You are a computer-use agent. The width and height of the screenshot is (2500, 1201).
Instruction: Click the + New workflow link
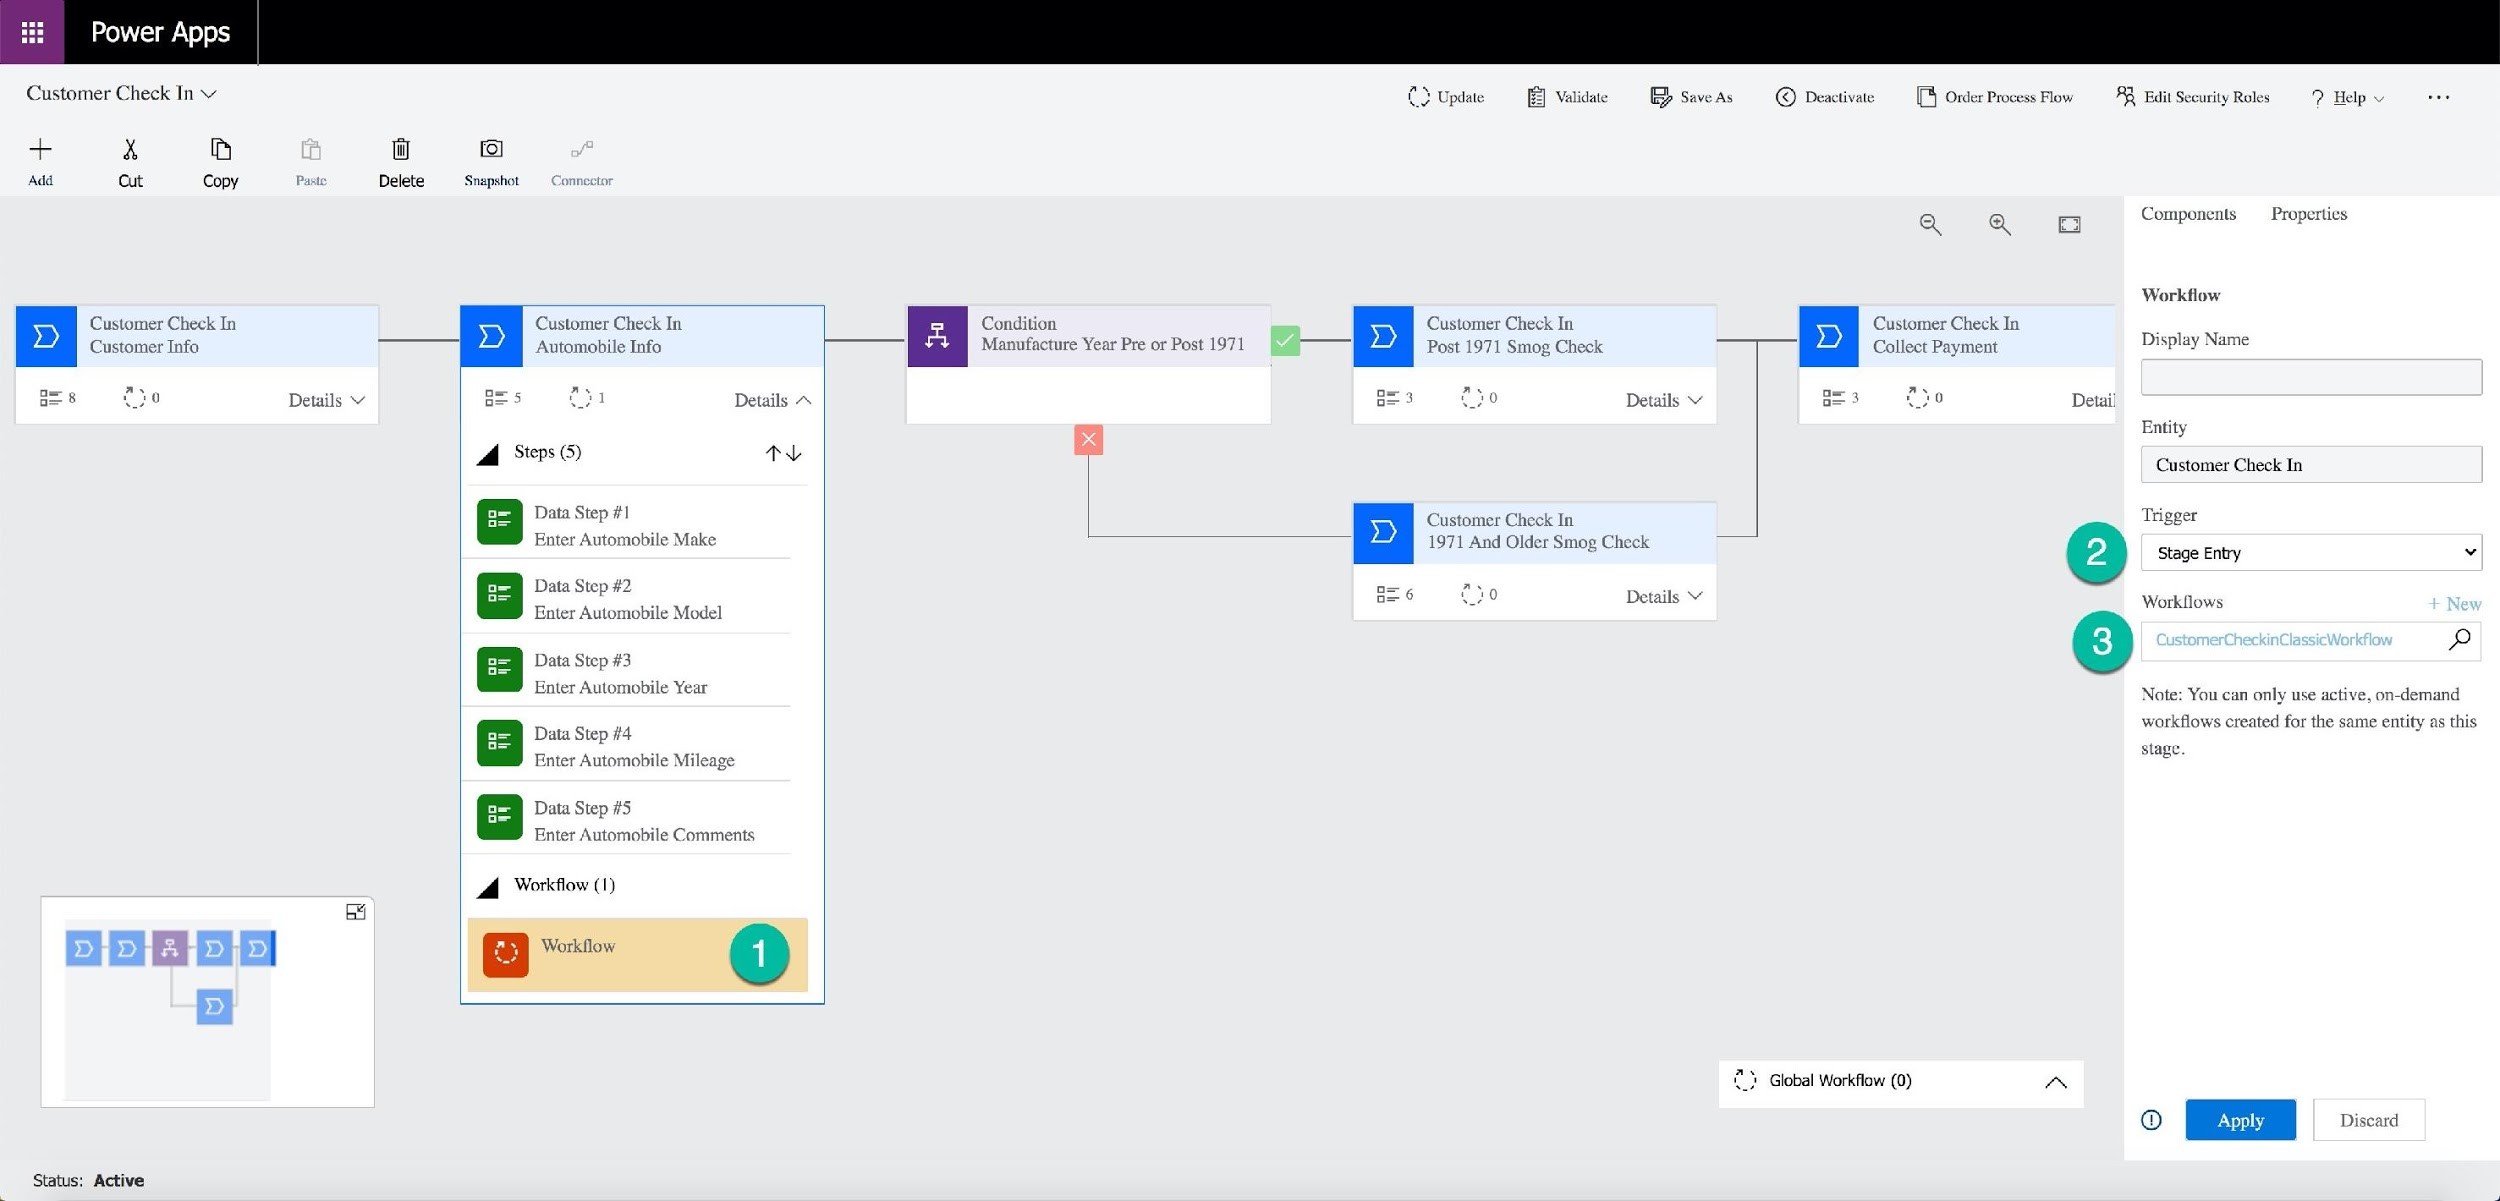[2454, 603]
